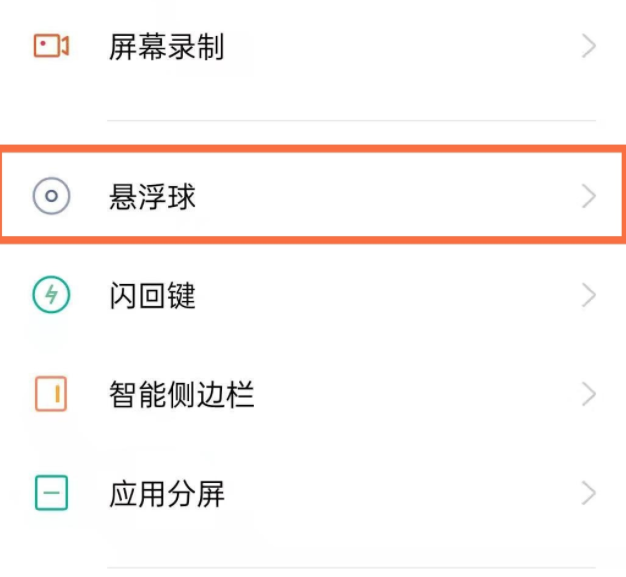The height and width of the screenshot is (577, 626).
Task: Click the floating ball circle icon
Action: [50, 196]
